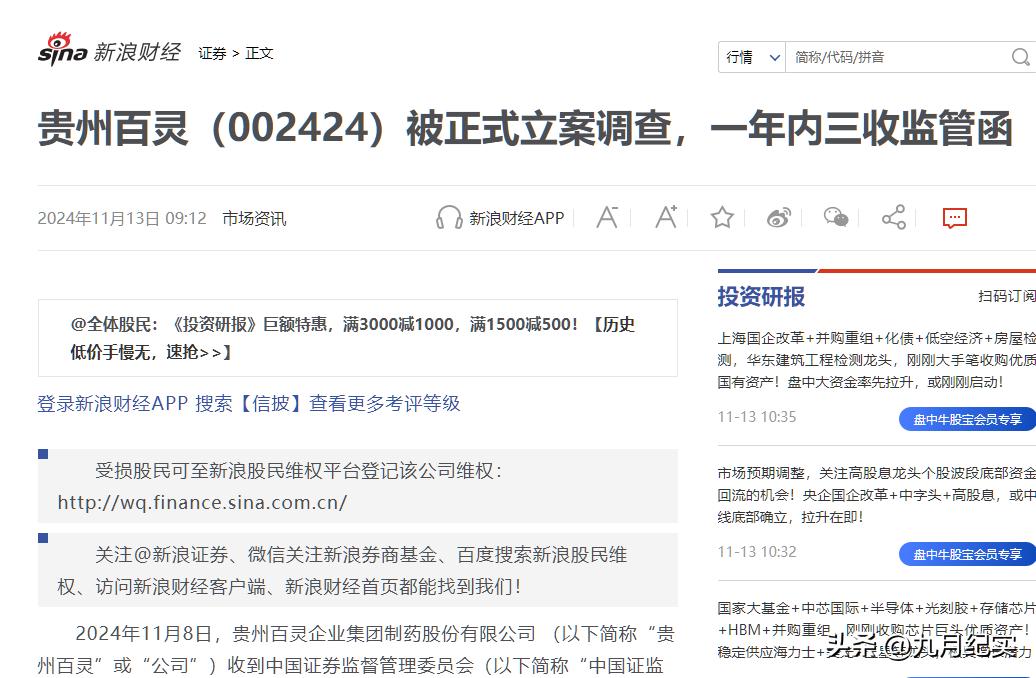Click 登录新浪财经APP 搜索【信披】link

point(249,403)
